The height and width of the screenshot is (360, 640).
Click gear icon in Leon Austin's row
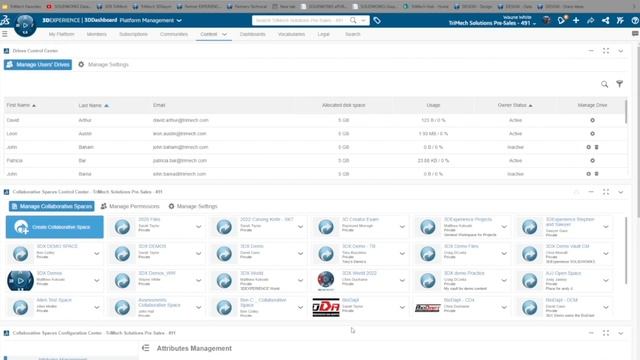point(592,134)
